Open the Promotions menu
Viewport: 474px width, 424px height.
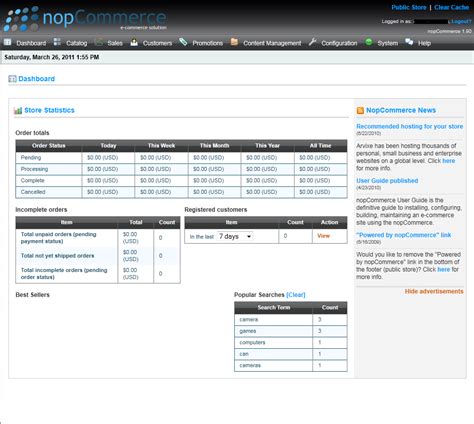click(207, 43)
